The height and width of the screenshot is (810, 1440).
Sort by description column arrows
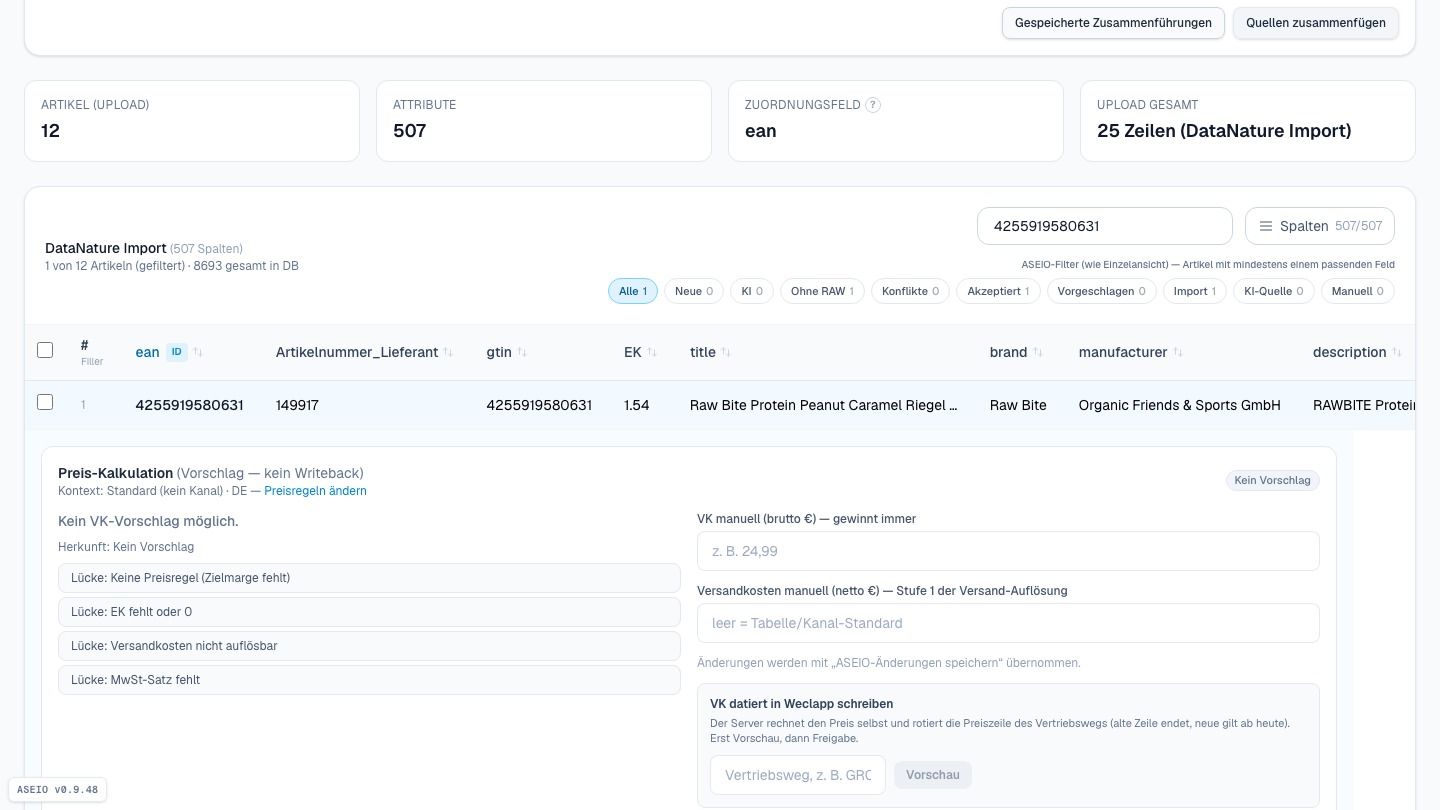(x=1397, y=352)
